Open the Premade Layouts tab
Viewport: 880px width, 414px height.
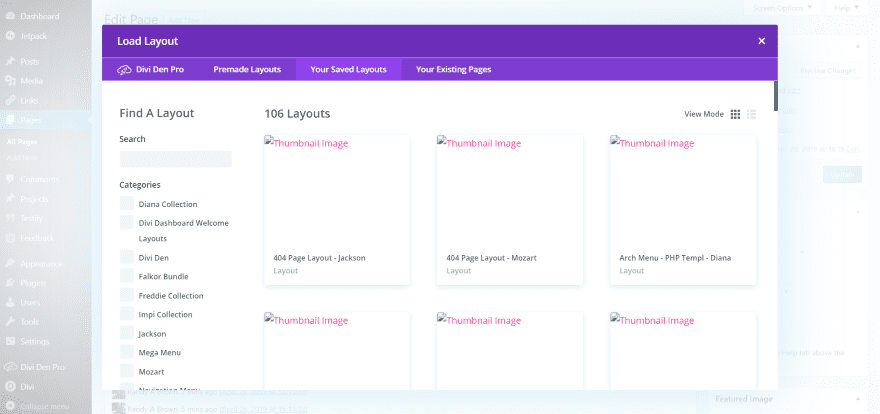point(247,70)
